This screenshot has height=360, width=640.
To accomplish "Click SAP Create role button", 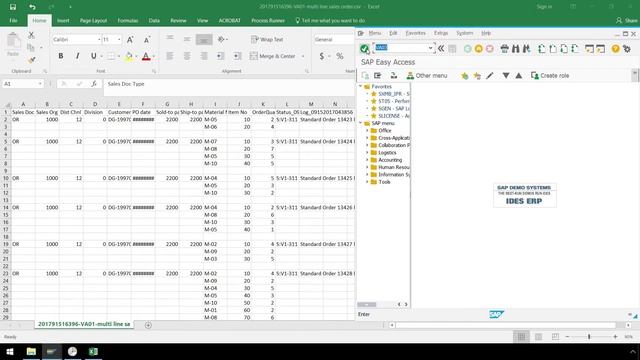I will pos(550,76).
